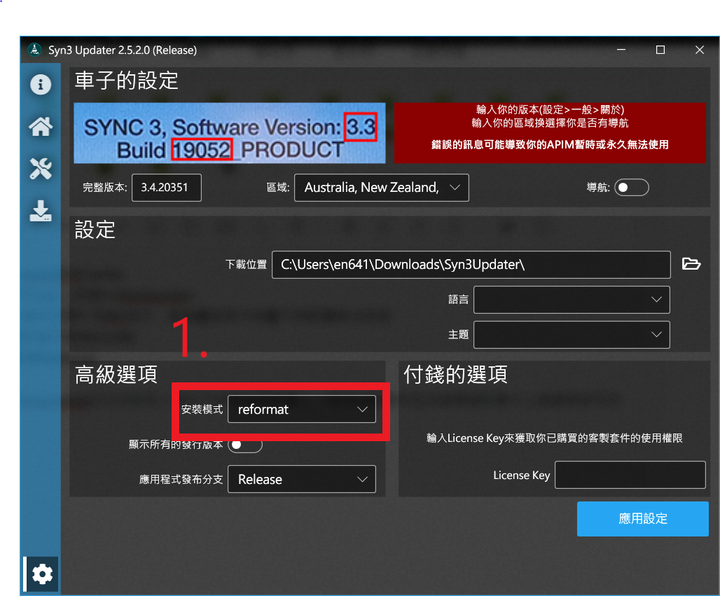Toggle the 導航 navigation switch
The width and height of the screenshot is (720, 596).
coord(631,187)
